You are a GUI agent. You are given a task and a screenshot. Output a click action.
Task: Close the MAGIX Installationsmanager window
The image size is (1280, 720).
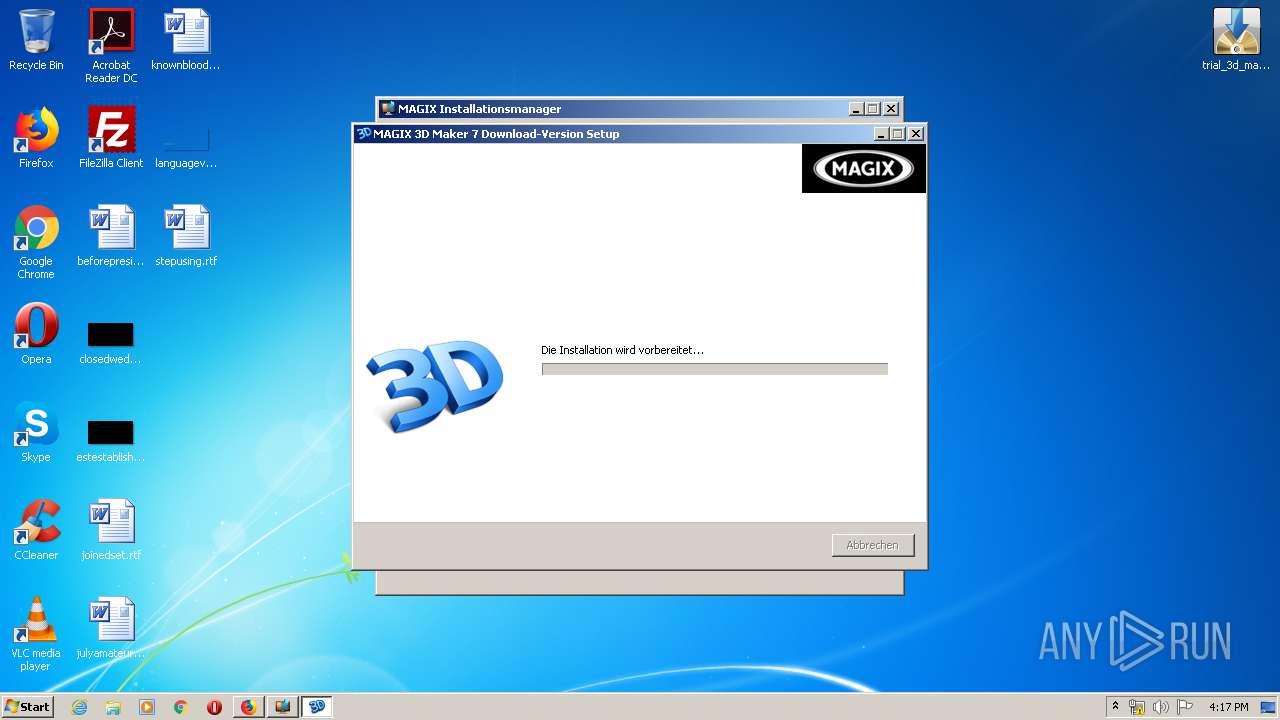[890, 109]
